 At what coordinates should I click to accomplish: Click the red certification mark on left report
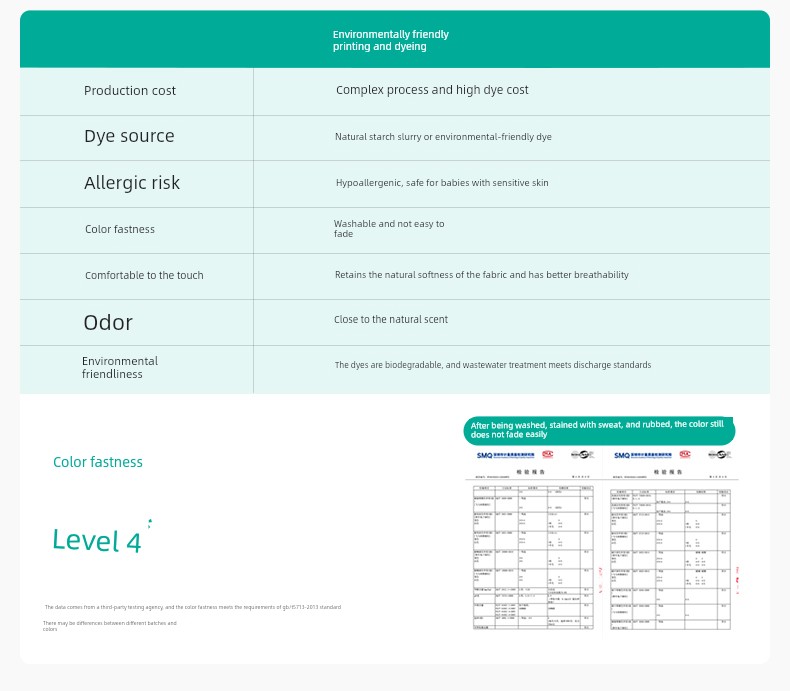pos(548,454)
